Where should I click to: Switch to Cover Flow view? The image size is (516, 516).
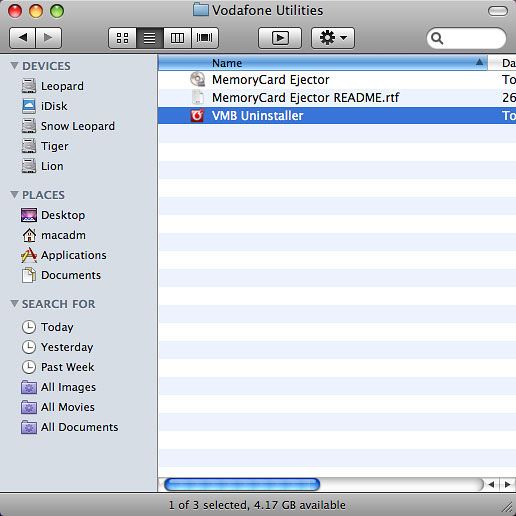205,38
